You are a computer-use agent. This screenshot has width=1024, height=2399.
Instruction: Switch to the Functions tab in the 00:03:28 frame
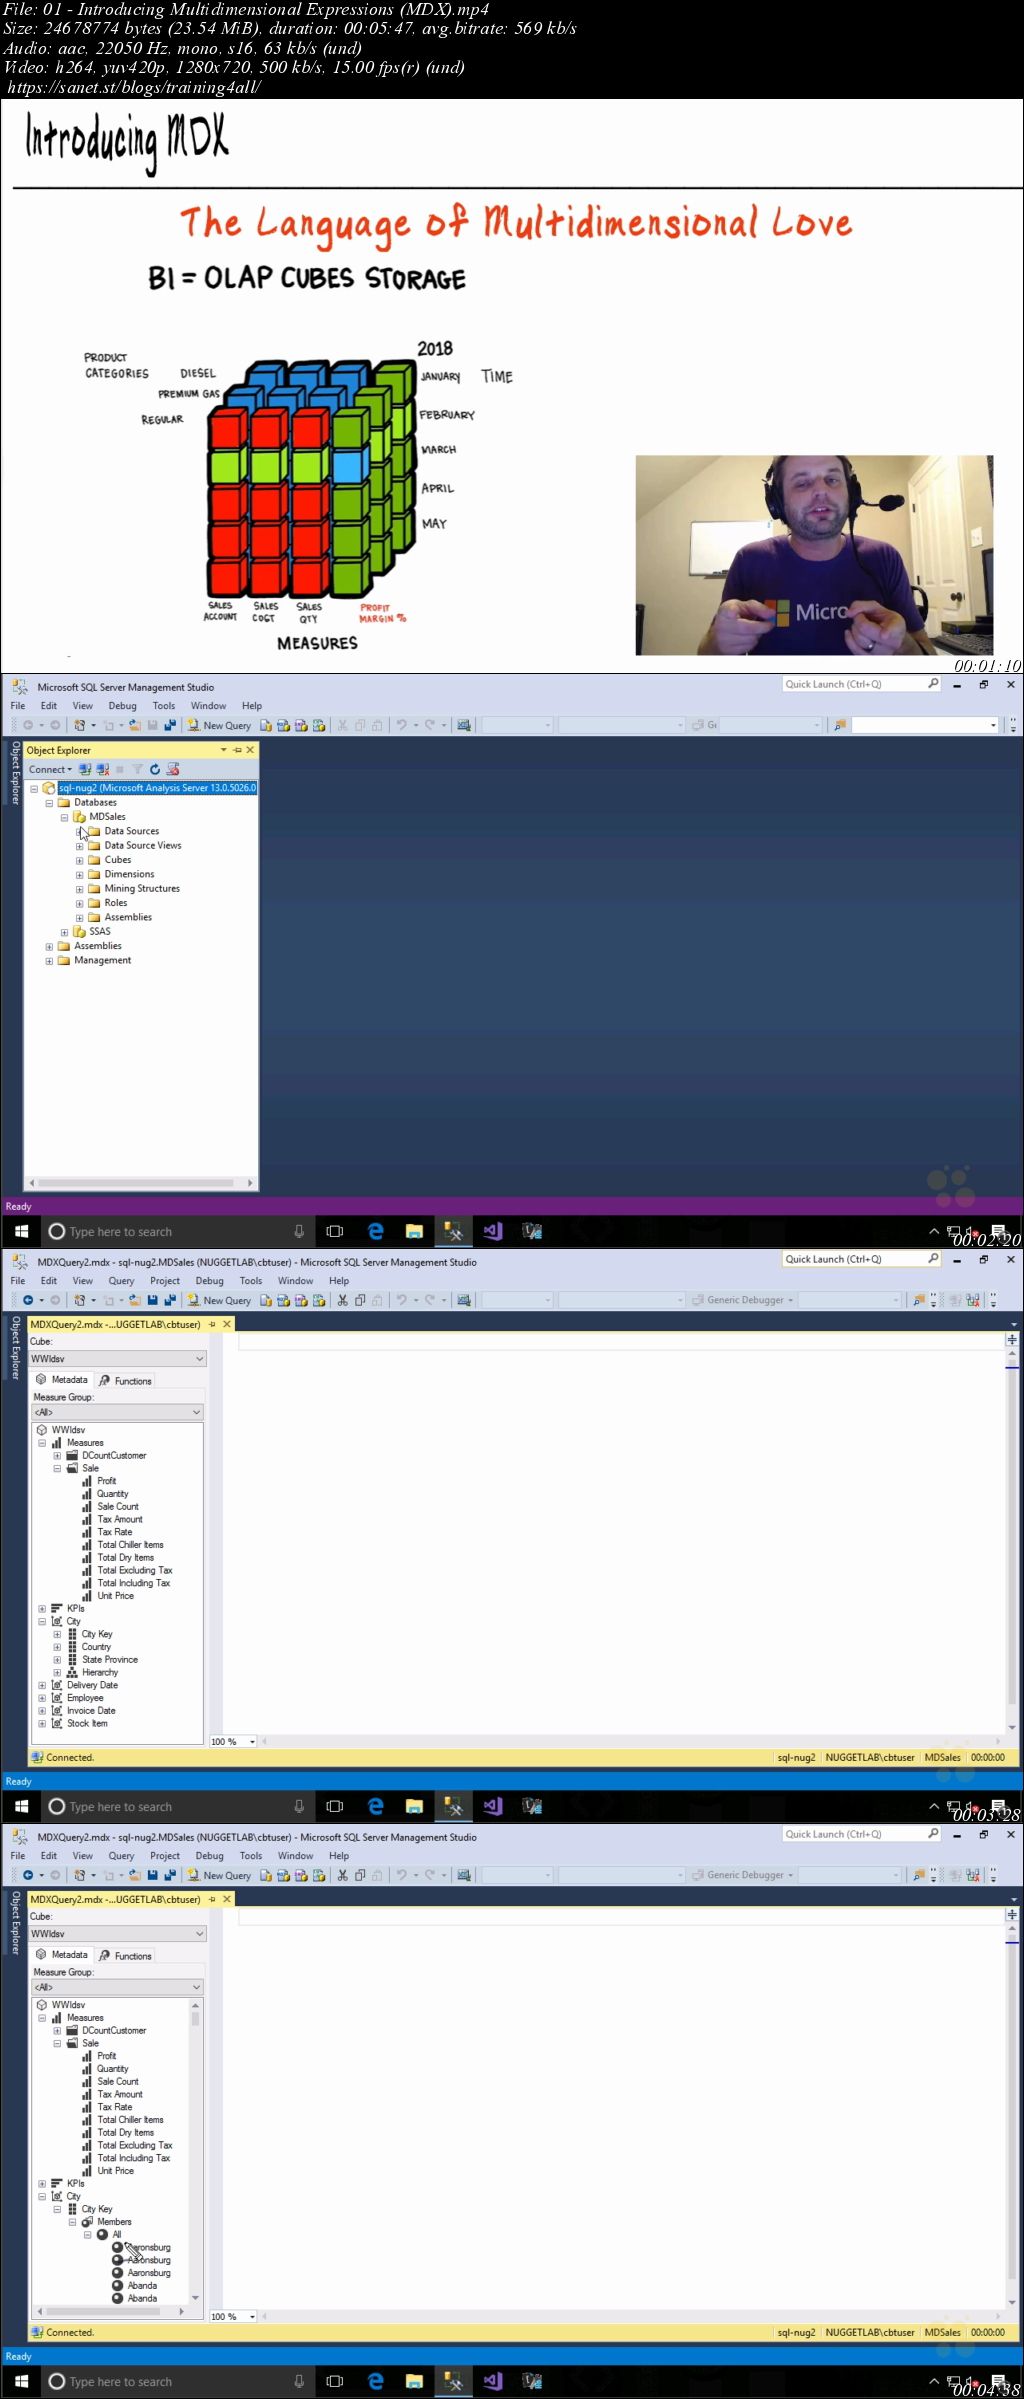click(125, 1381)
